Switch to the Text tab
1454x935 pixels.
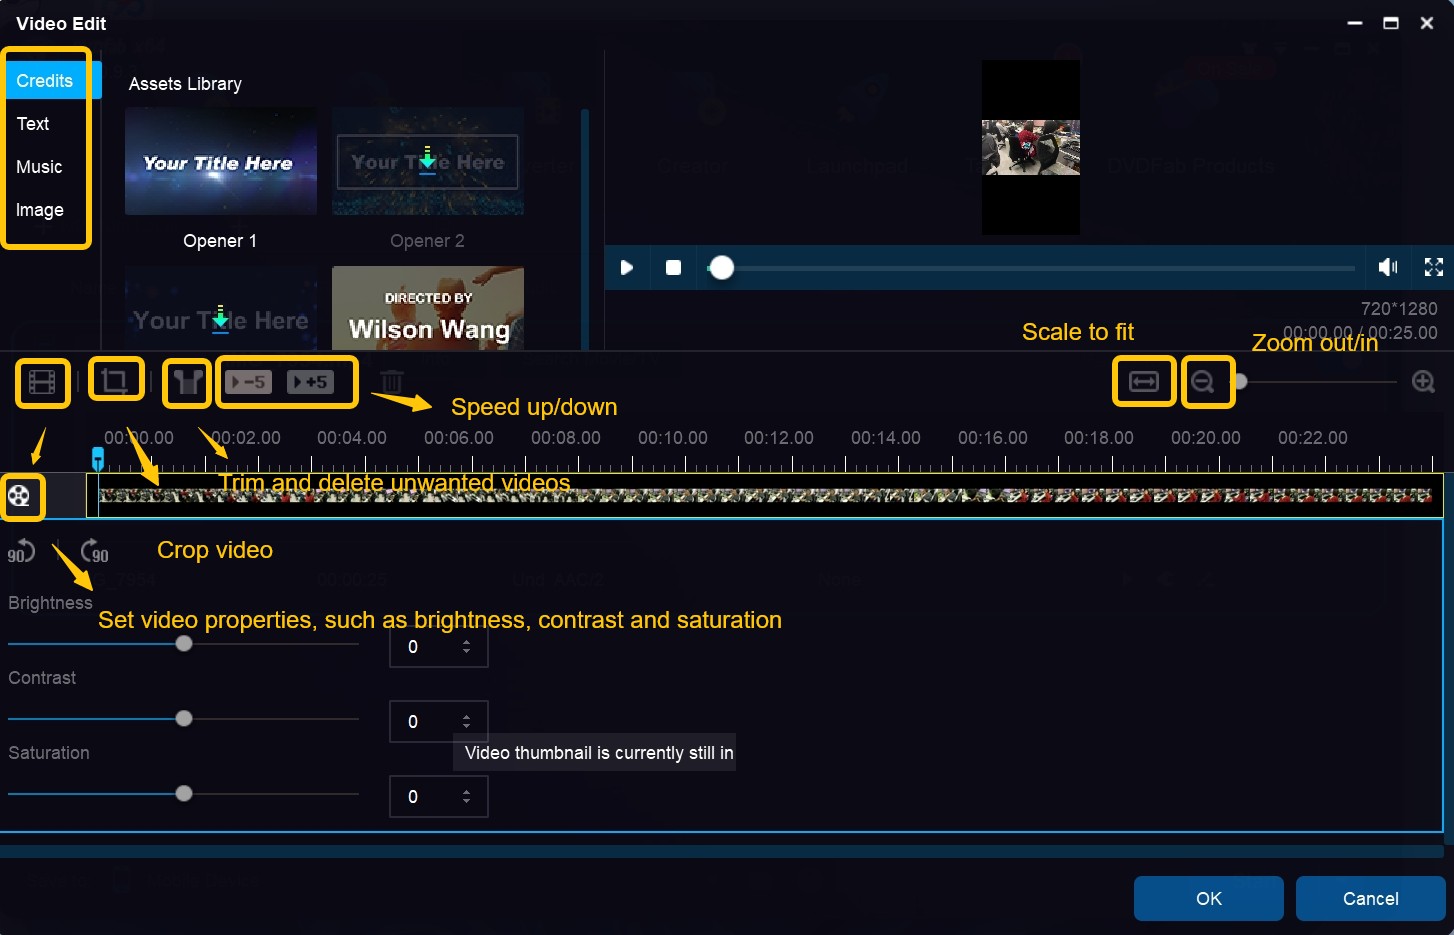coord(33,124)
